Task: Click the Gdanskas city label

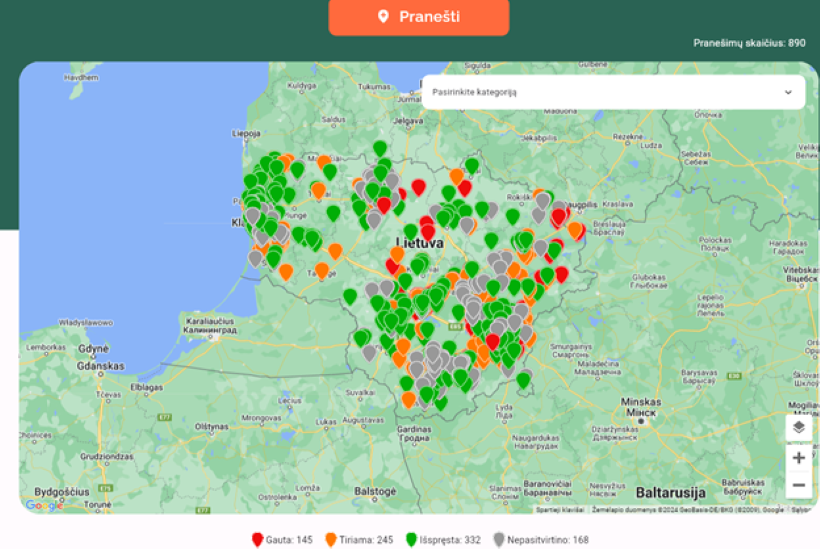Action: pos(101,366)
